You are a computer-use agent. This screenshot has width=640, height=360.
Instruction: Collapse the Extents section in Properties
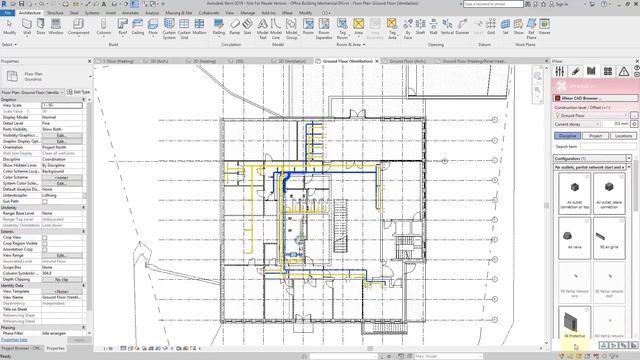(83, 231)
